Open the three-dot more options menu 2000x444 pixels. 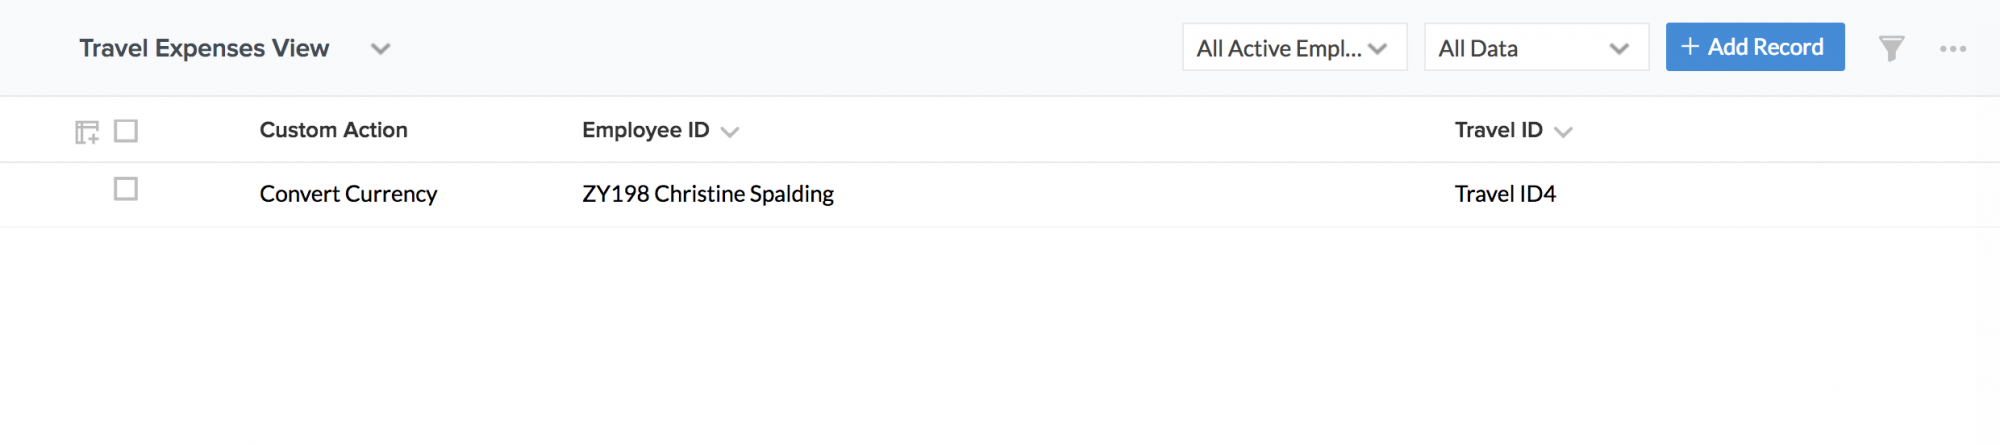click(x=1953, y=48)
